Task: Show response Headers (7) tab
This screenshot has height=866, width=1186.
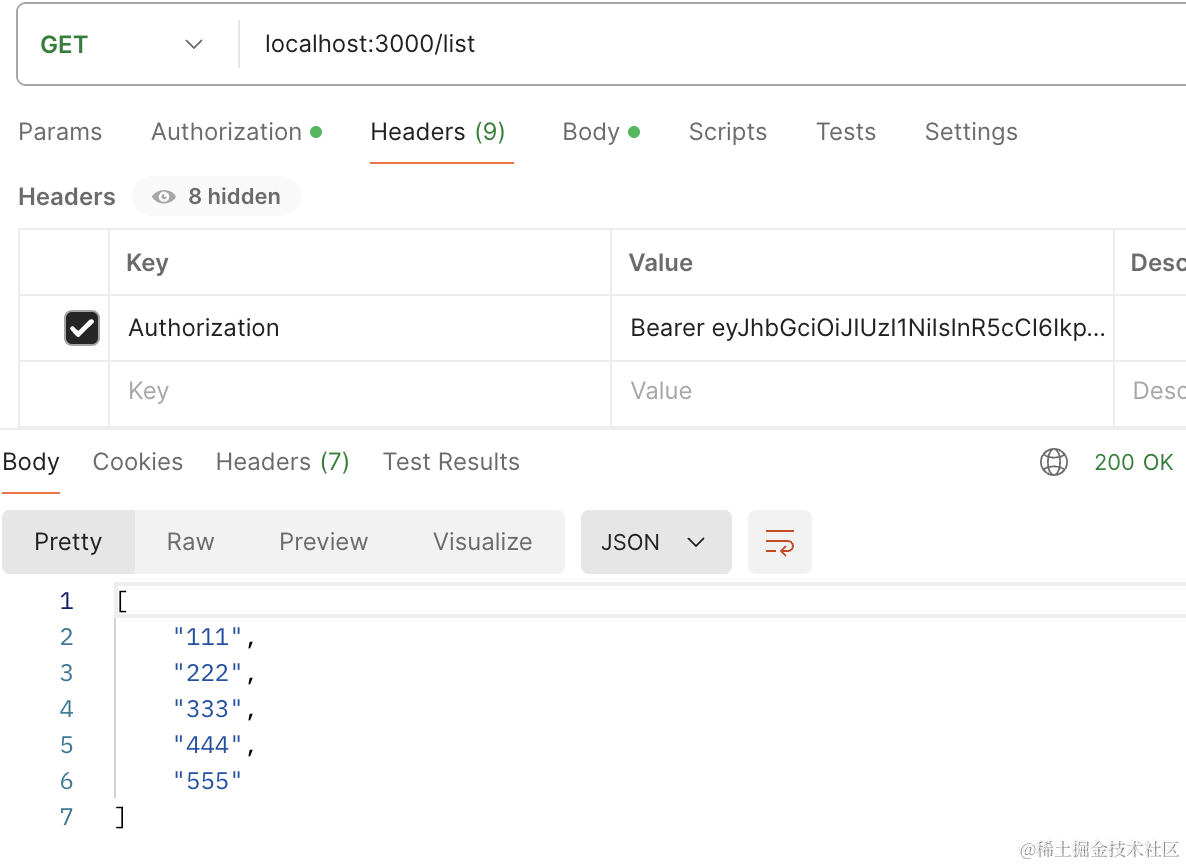Action: [x=282, y=462]
